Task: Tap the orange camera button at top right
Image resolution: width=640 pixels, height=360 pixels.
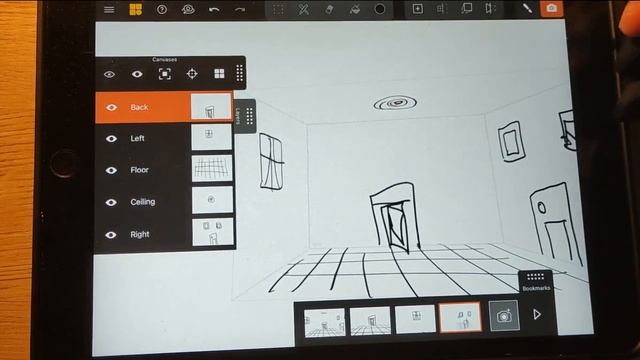Action: (x=551, y=8)
